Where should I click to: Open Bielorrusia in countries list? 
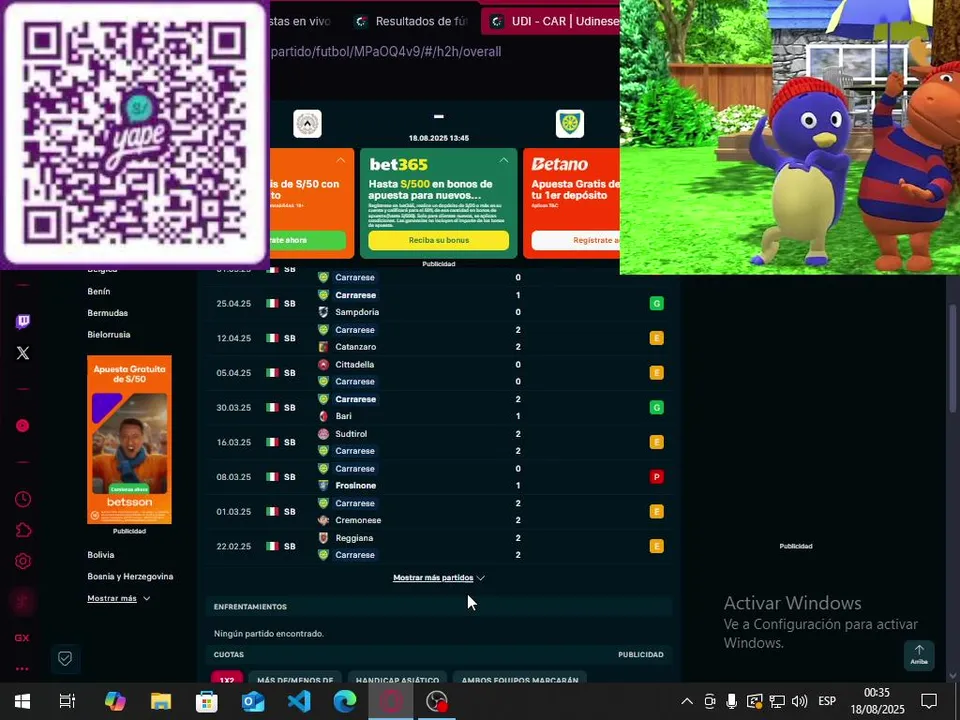[x=108, y=334]
